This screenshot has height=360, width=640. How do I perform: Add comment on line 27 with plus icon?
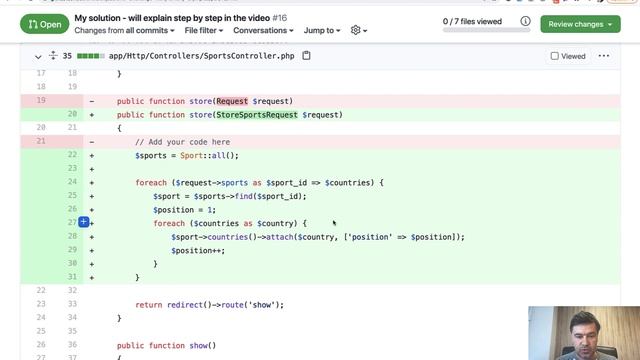[x=83, y=222]
